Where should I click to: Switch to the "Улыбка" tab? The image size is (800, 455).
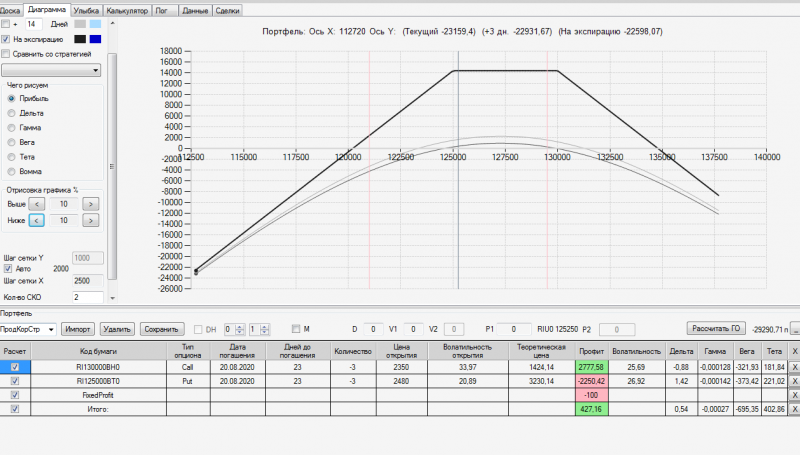pos(86,10)
